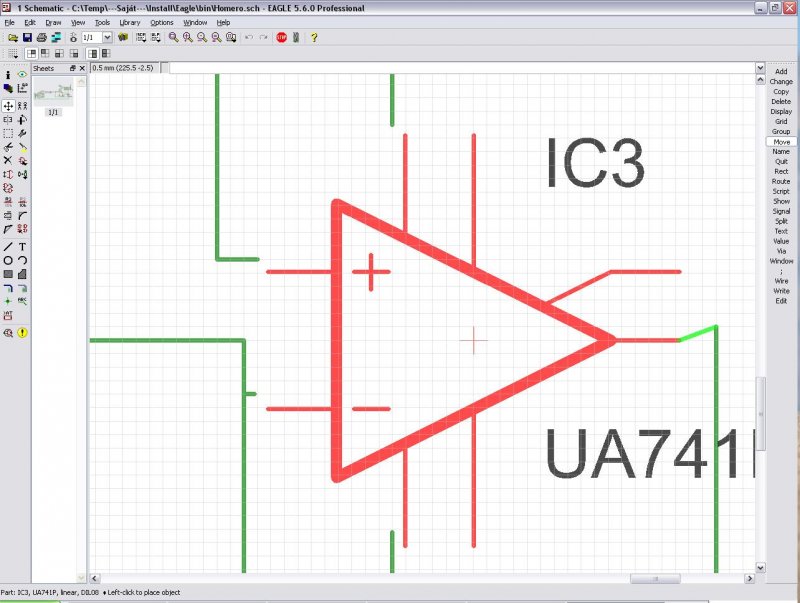Viewport: 800px width, 603px height.
Task: Click the Delete text button in right menu
Action: coord(781,102)
